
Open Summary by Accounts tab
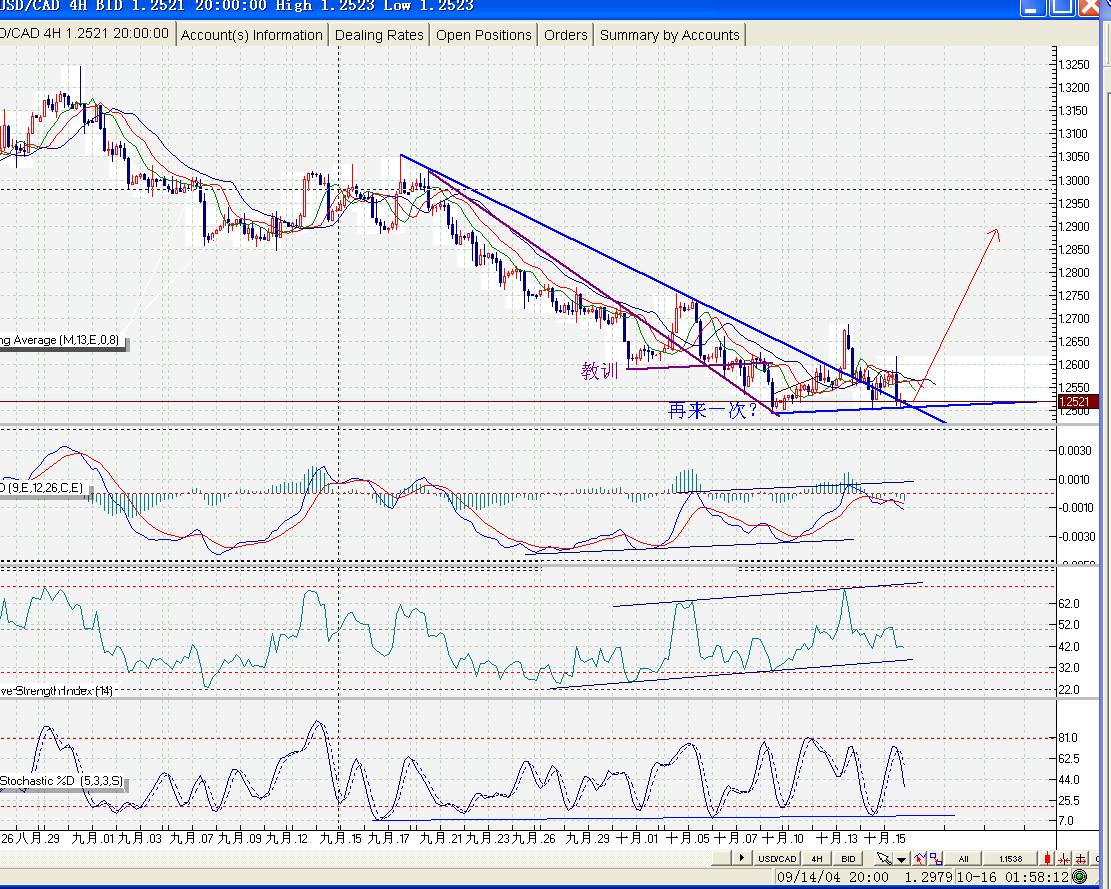click(670, 35)
